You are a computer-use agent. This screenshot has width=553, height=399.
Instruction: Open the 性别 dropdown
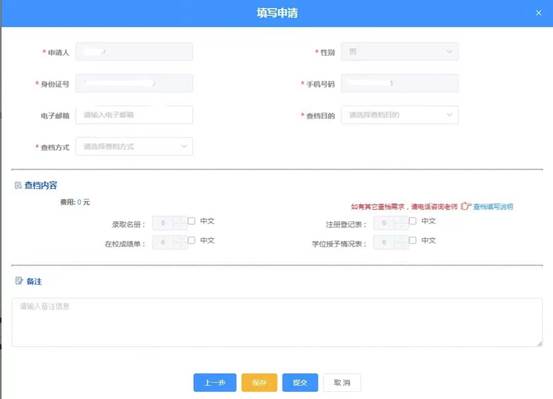[400, 52]
